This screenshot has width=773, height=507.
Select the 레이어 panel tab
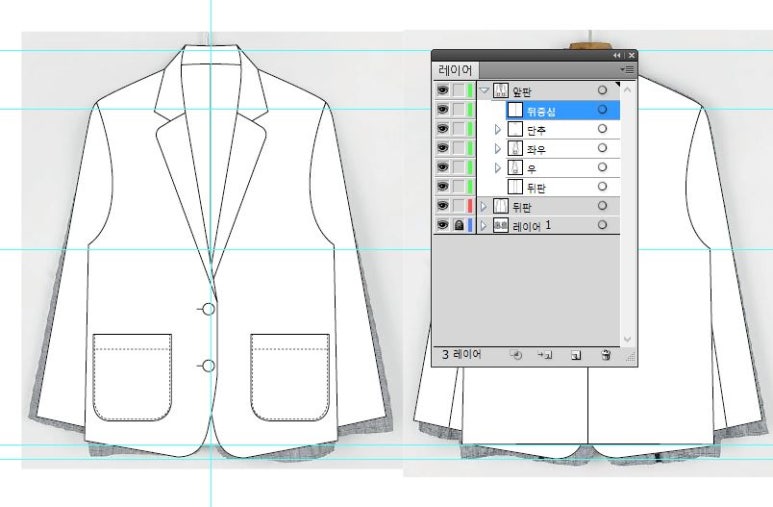click(456, 70)
